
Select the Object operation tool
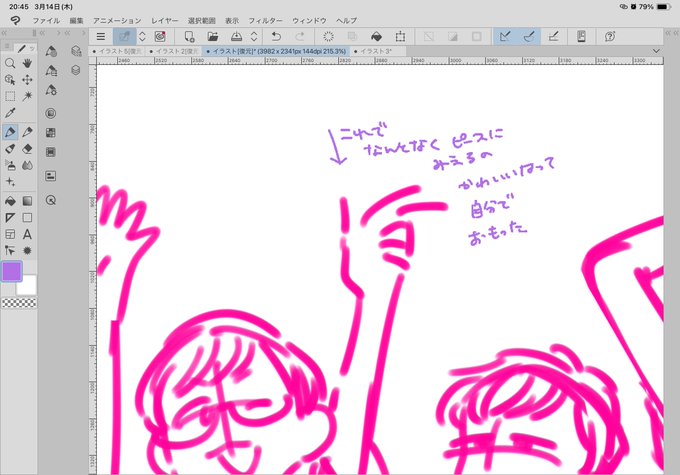[10, 80]
